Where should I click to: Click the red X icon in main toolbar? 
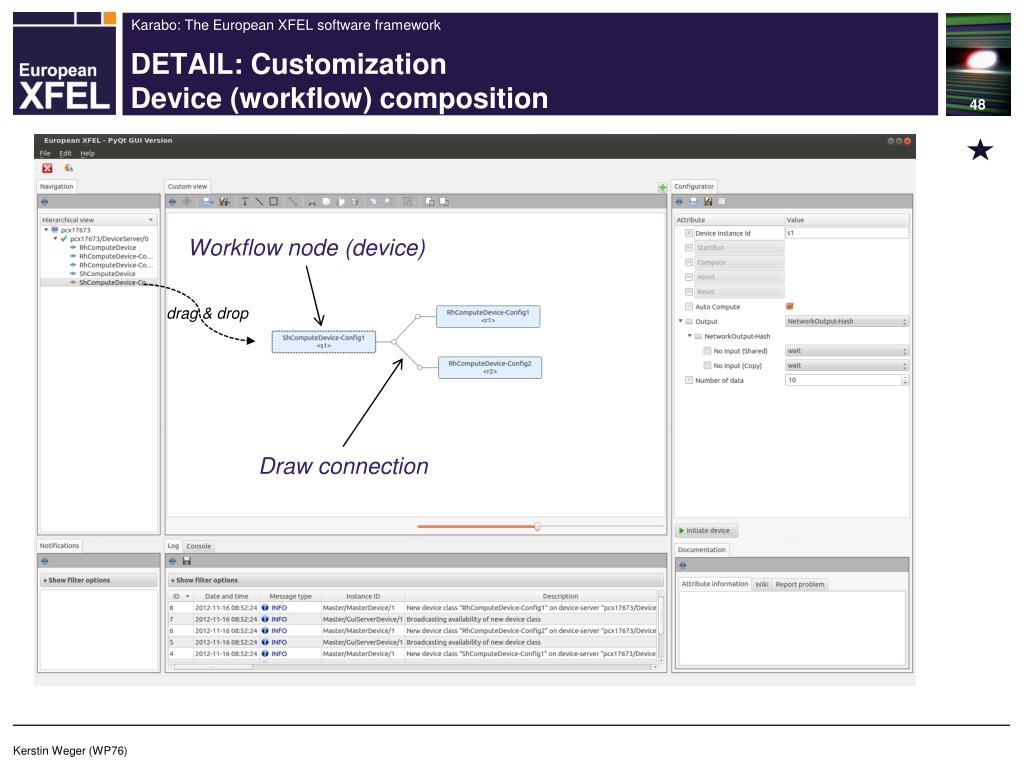point(47,168)
